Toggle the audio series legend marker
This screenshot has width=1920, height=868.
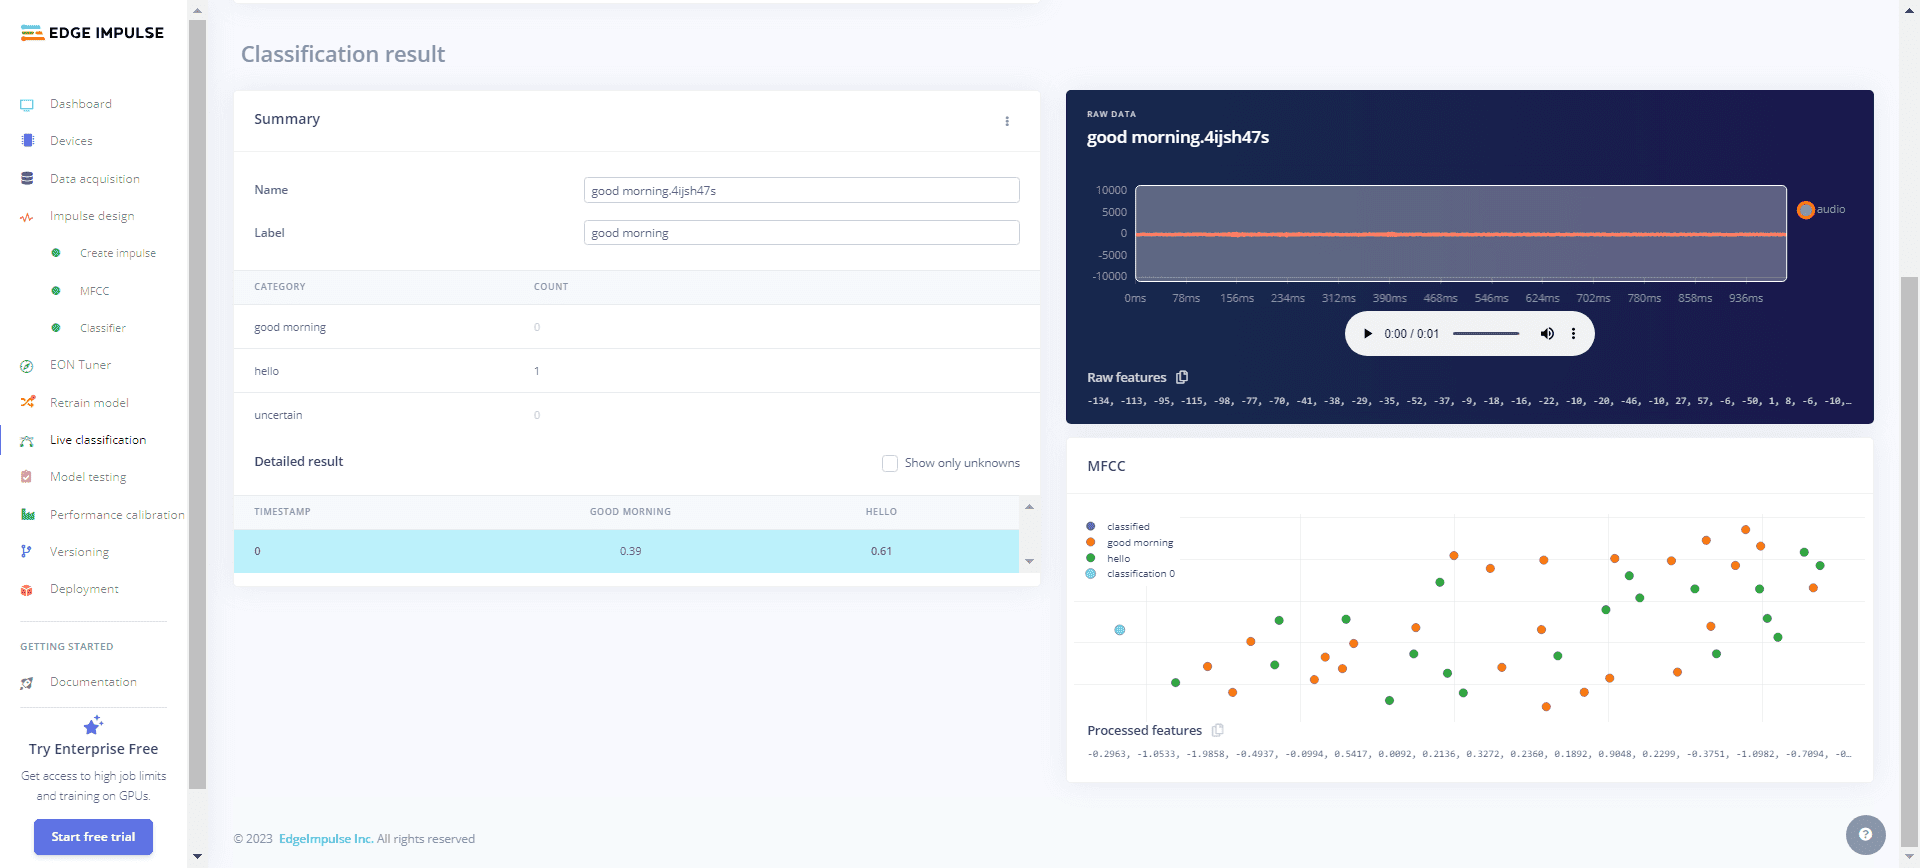tap(1806, 210)
